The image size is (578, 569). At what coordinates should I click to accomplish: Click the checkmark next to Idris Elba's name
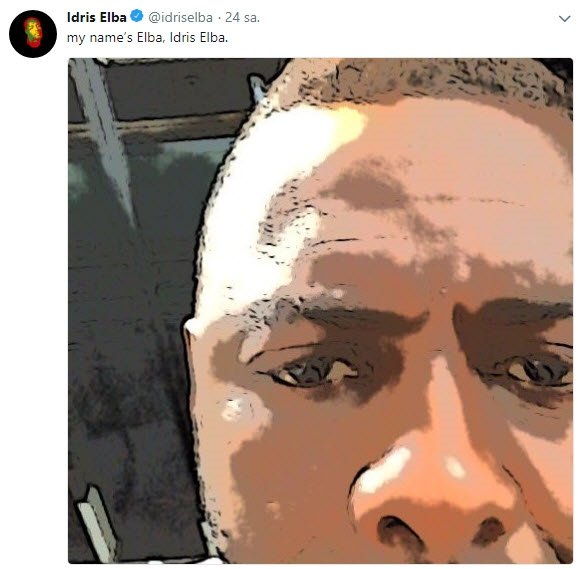[137, 17]
